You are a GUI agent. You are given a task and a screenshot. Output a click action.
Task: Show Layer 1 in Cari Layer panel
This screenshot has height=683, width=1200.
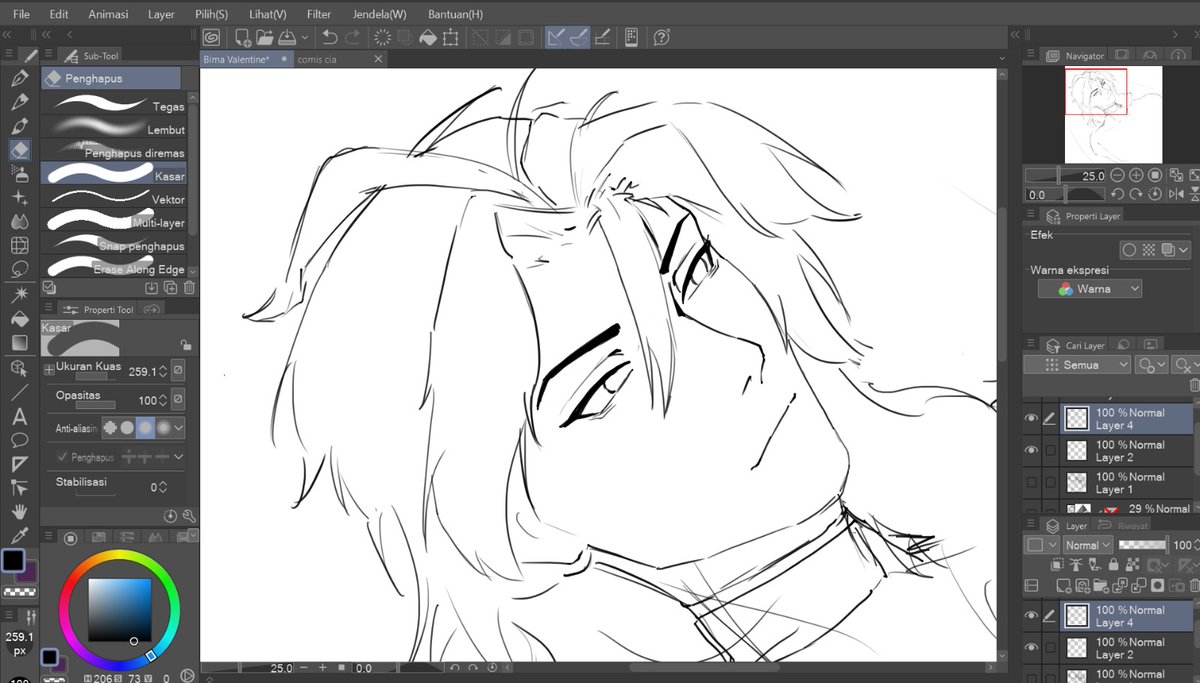(x=1031, y=483)
